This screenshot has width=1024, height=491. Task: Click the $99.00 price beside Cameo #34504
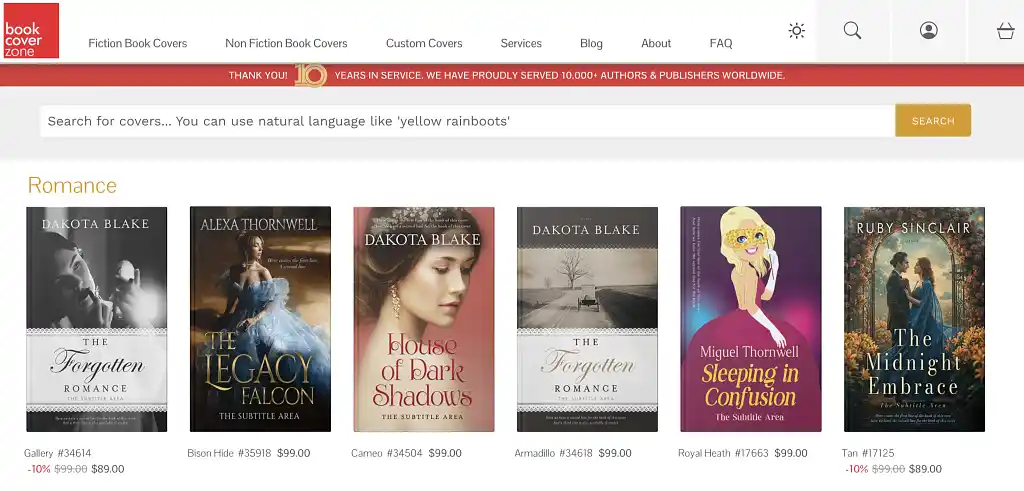click(x=445, y=453)
